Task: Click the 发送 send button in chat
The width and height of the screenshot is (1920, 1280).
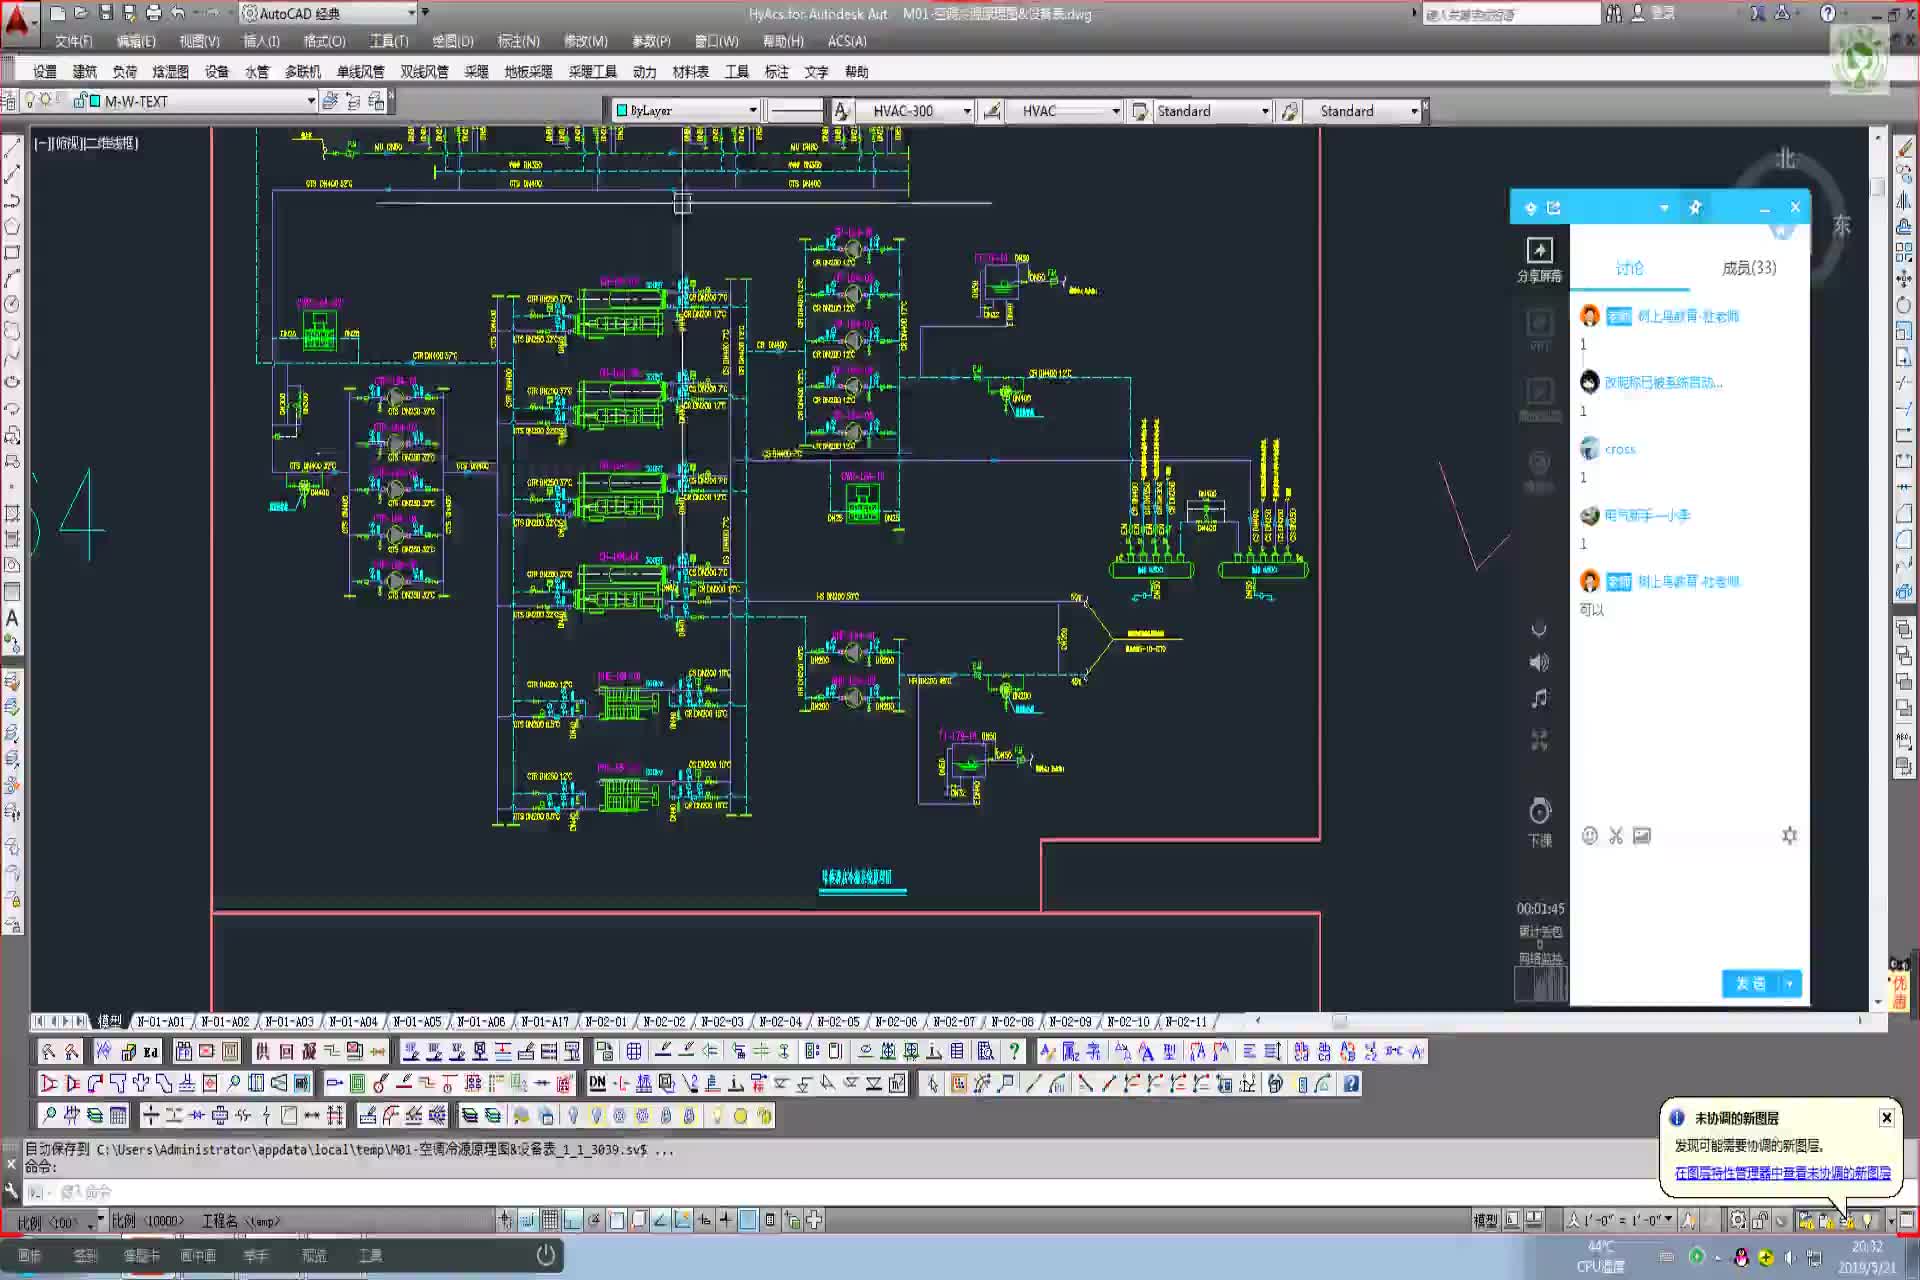Action: point(1751,984)
